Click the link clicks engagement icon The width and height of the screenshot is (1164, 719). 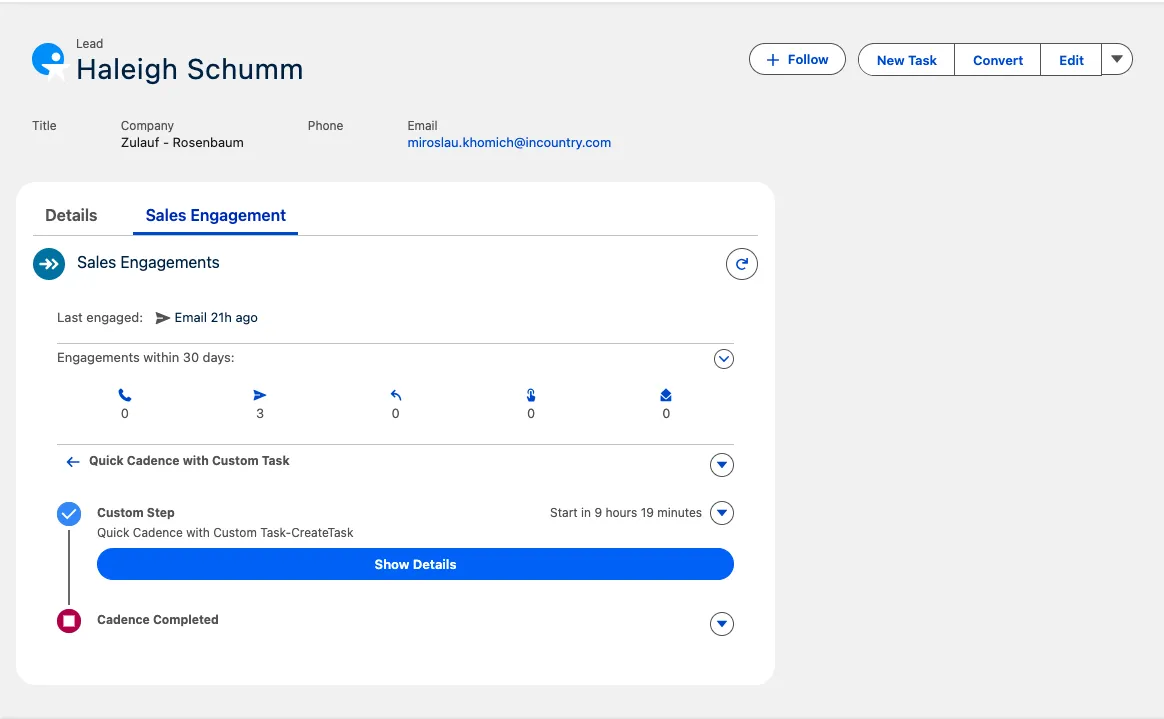tap(531, 396)
